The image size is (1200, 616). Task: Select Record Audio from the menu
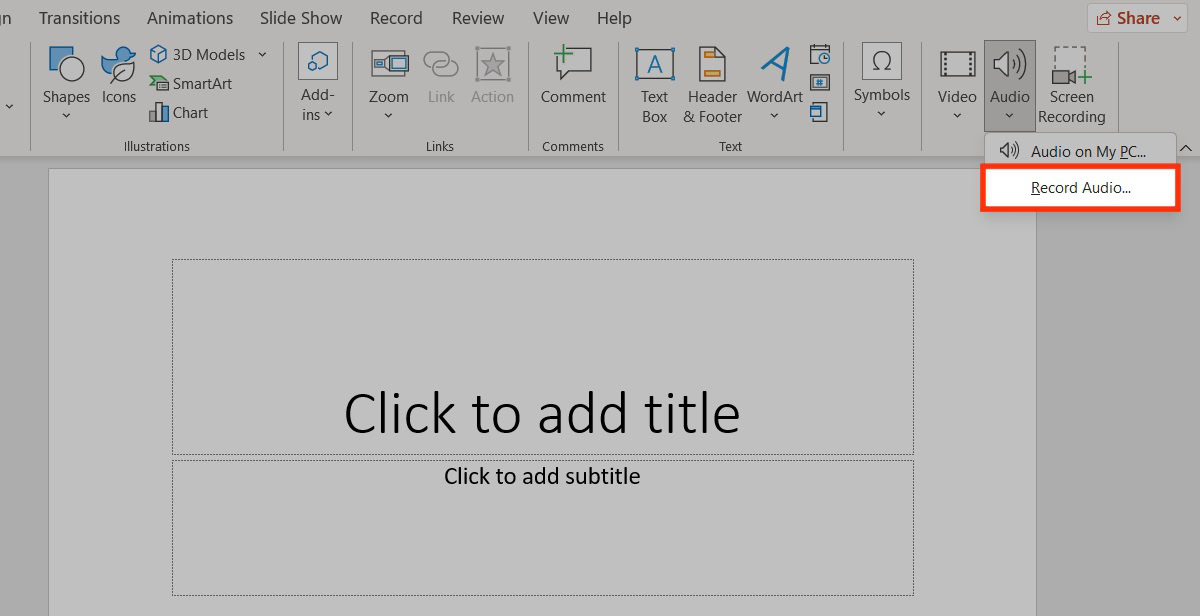pos(1080,188)
